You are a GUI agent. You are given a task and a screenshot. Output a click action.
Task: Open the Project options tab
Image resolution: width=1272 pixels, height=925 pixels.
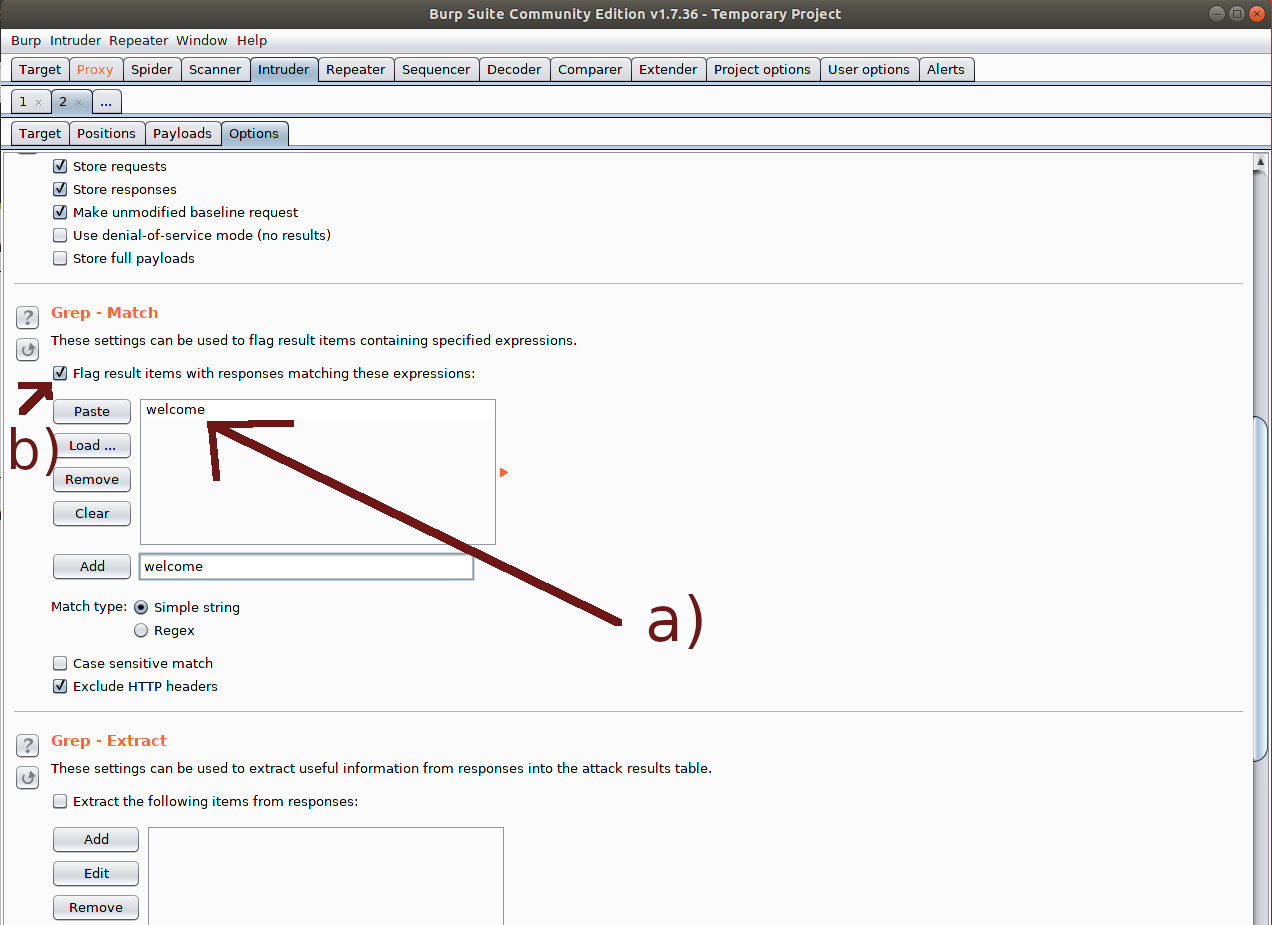tap(762, 69)
